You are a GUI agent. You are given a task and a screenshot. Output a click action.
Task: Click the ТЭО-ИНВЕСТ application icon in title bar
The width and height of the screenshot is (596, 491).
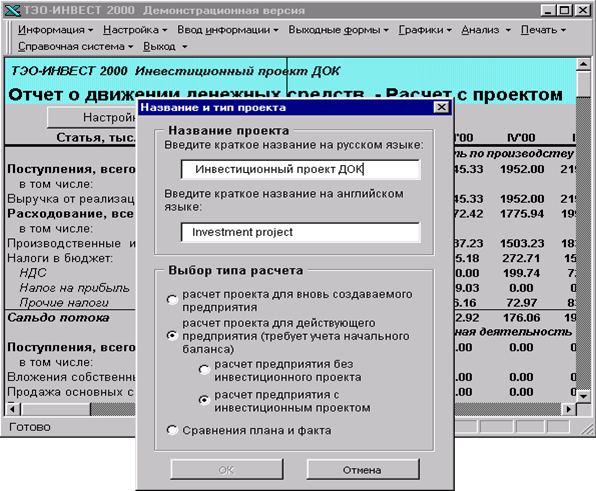(12, 10)
